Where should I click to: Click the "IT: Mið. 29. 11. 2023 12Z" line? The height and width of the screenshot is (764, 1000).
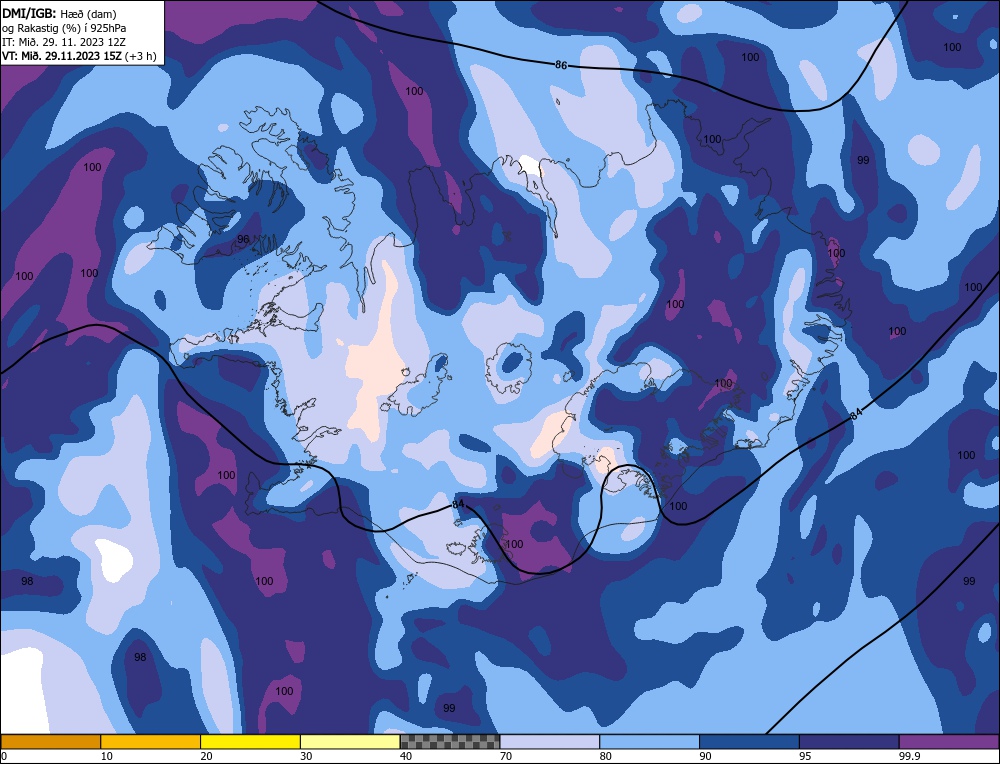64,41
